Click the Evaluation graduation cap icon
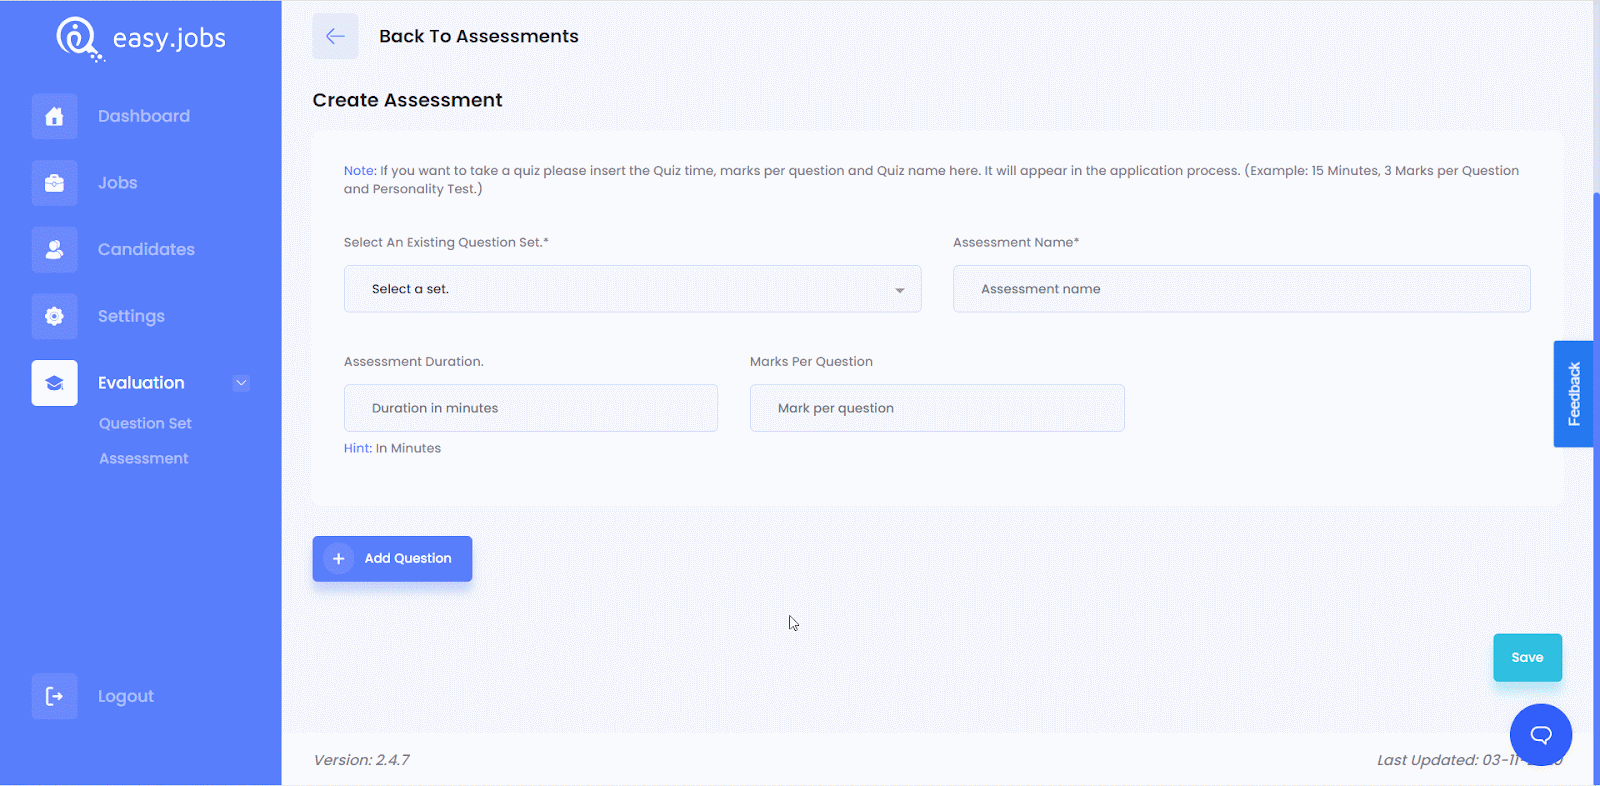The height and width of the screenshot is (786, 1600). point(54,383)
